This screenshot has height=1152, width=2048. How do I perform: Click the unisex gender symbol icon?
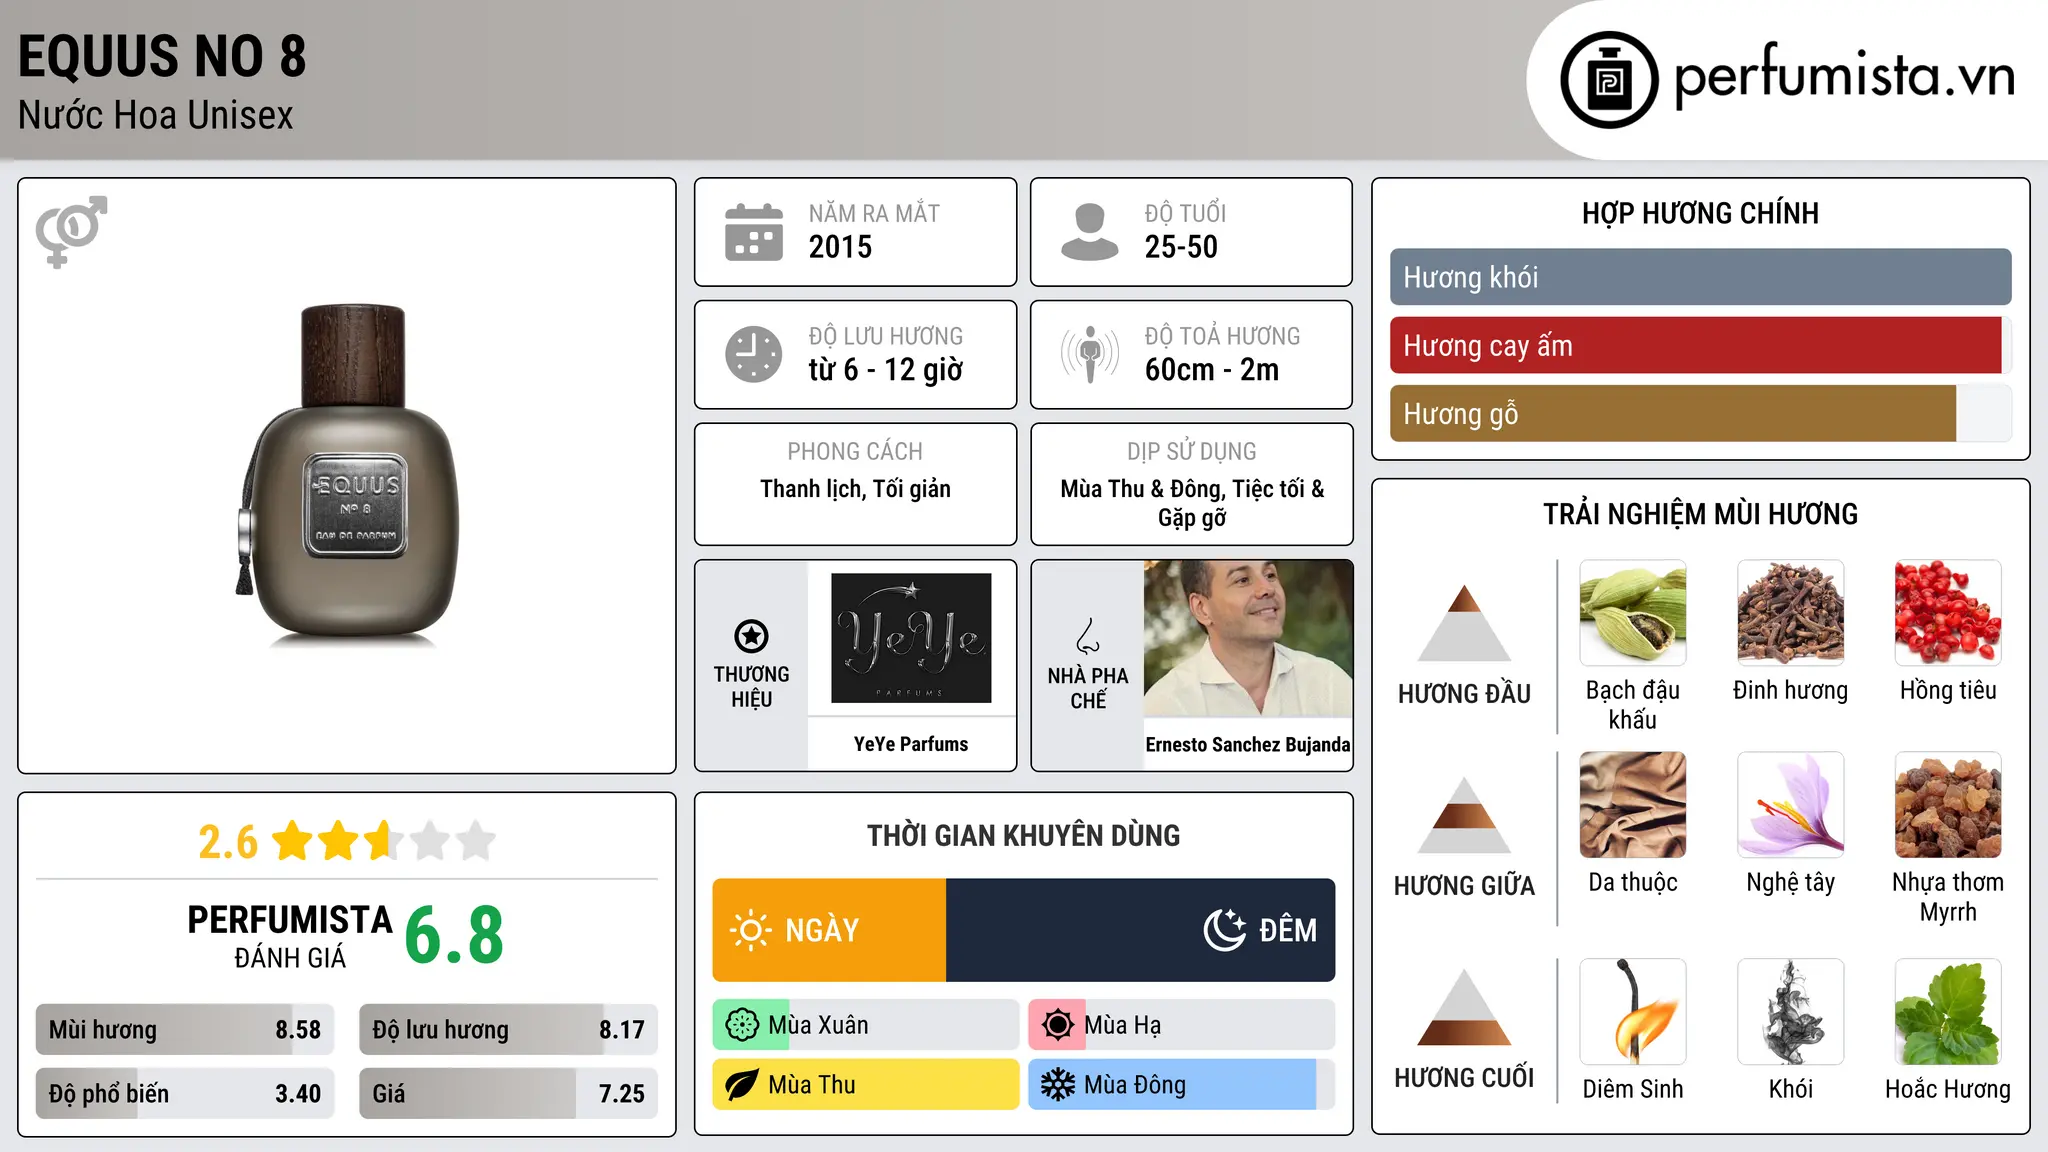pyautogui.click(x=71, y=231)
